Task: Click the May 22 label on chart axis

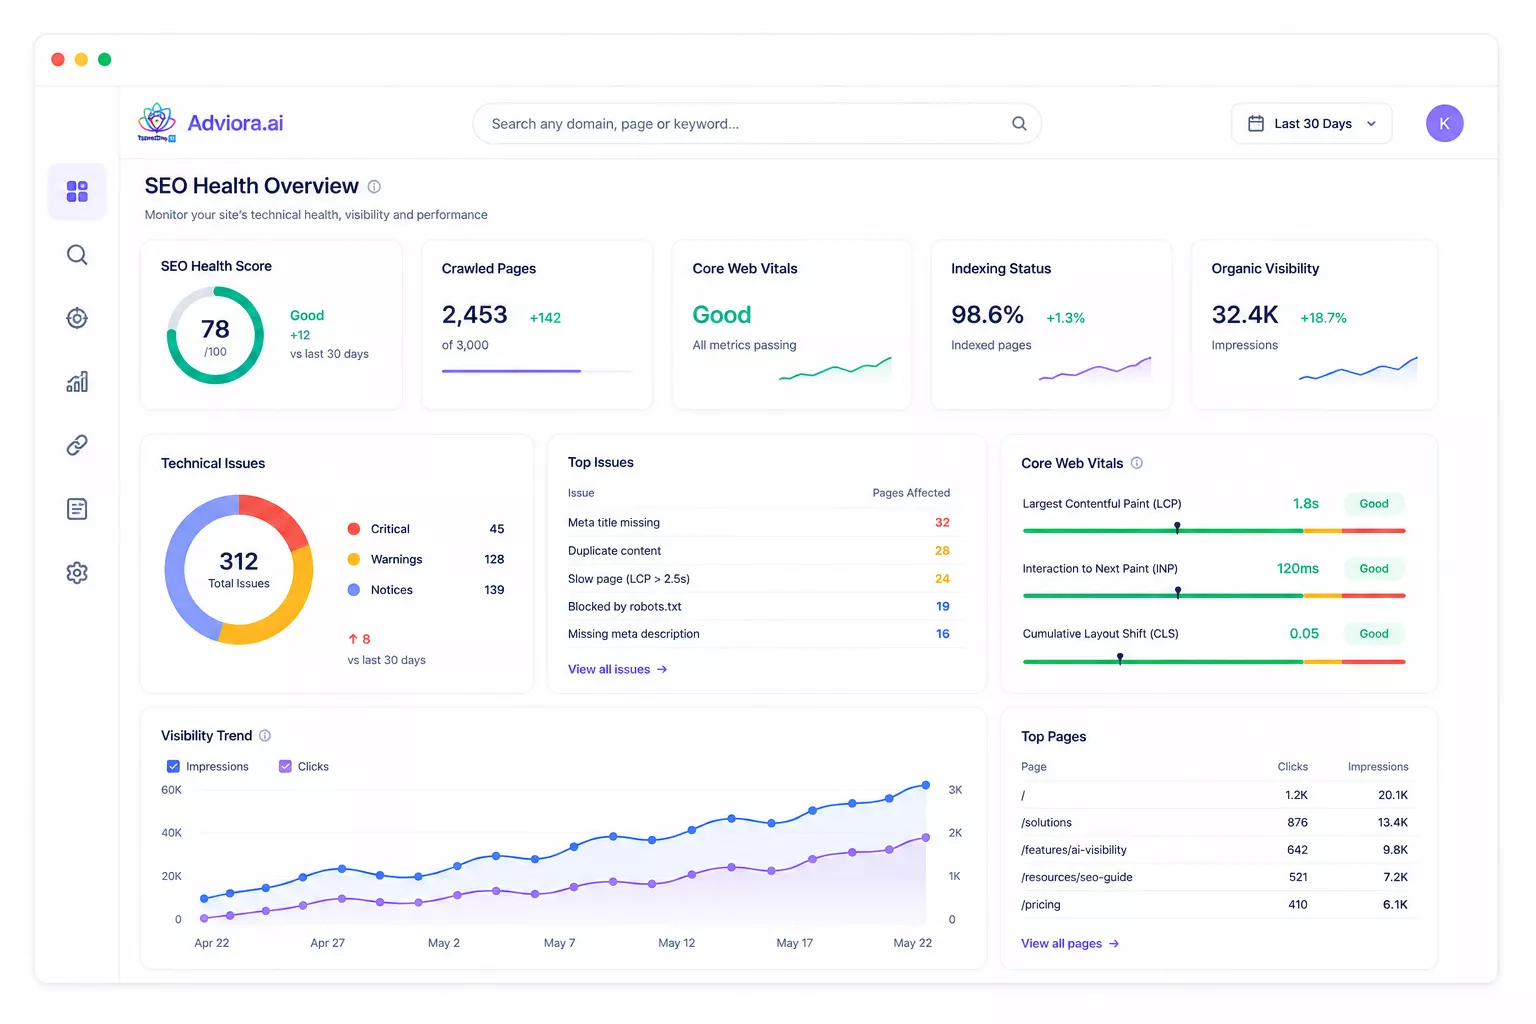Action: tap(912, 943)
